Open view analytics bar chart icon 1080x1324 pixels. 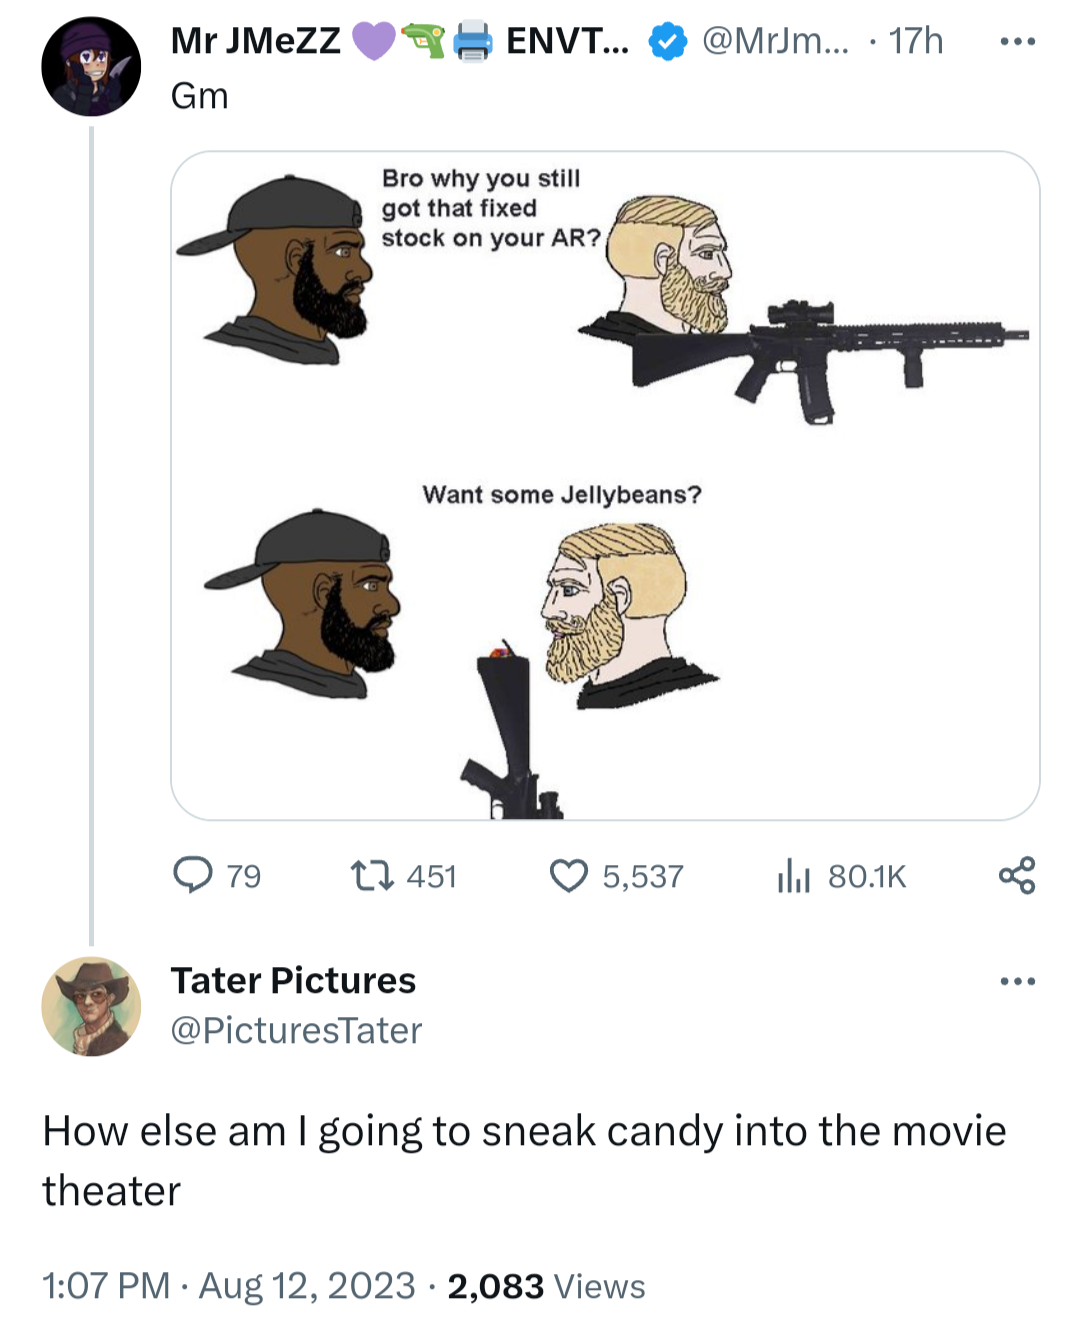coord(793,876)
